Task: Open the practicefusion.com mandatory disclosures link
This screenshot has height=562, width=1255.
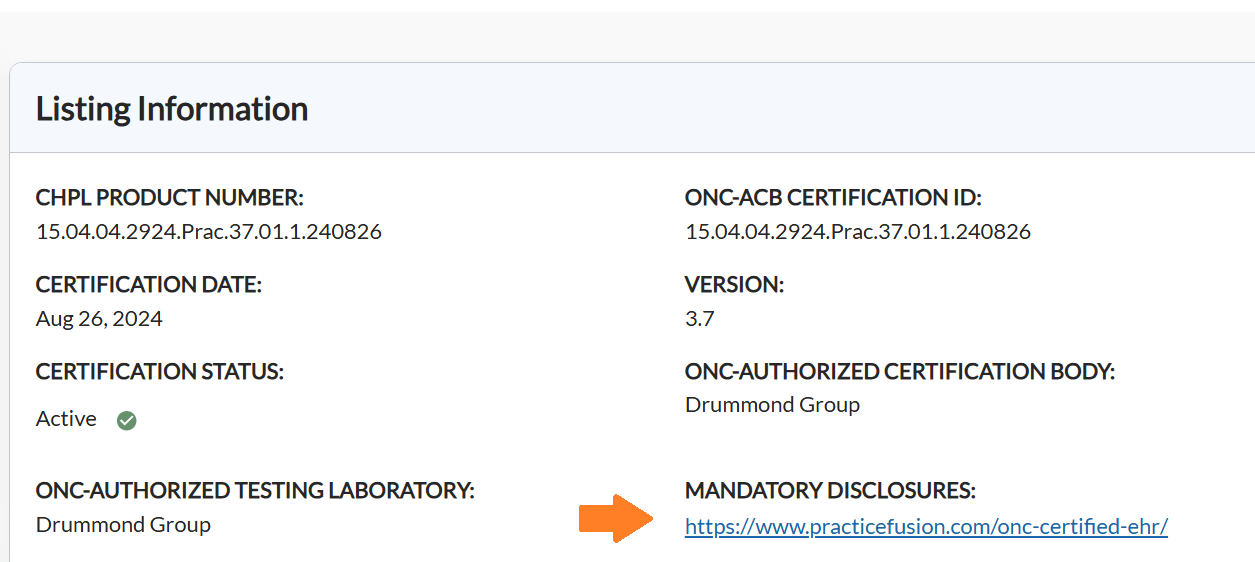Action: click(926, 526)
